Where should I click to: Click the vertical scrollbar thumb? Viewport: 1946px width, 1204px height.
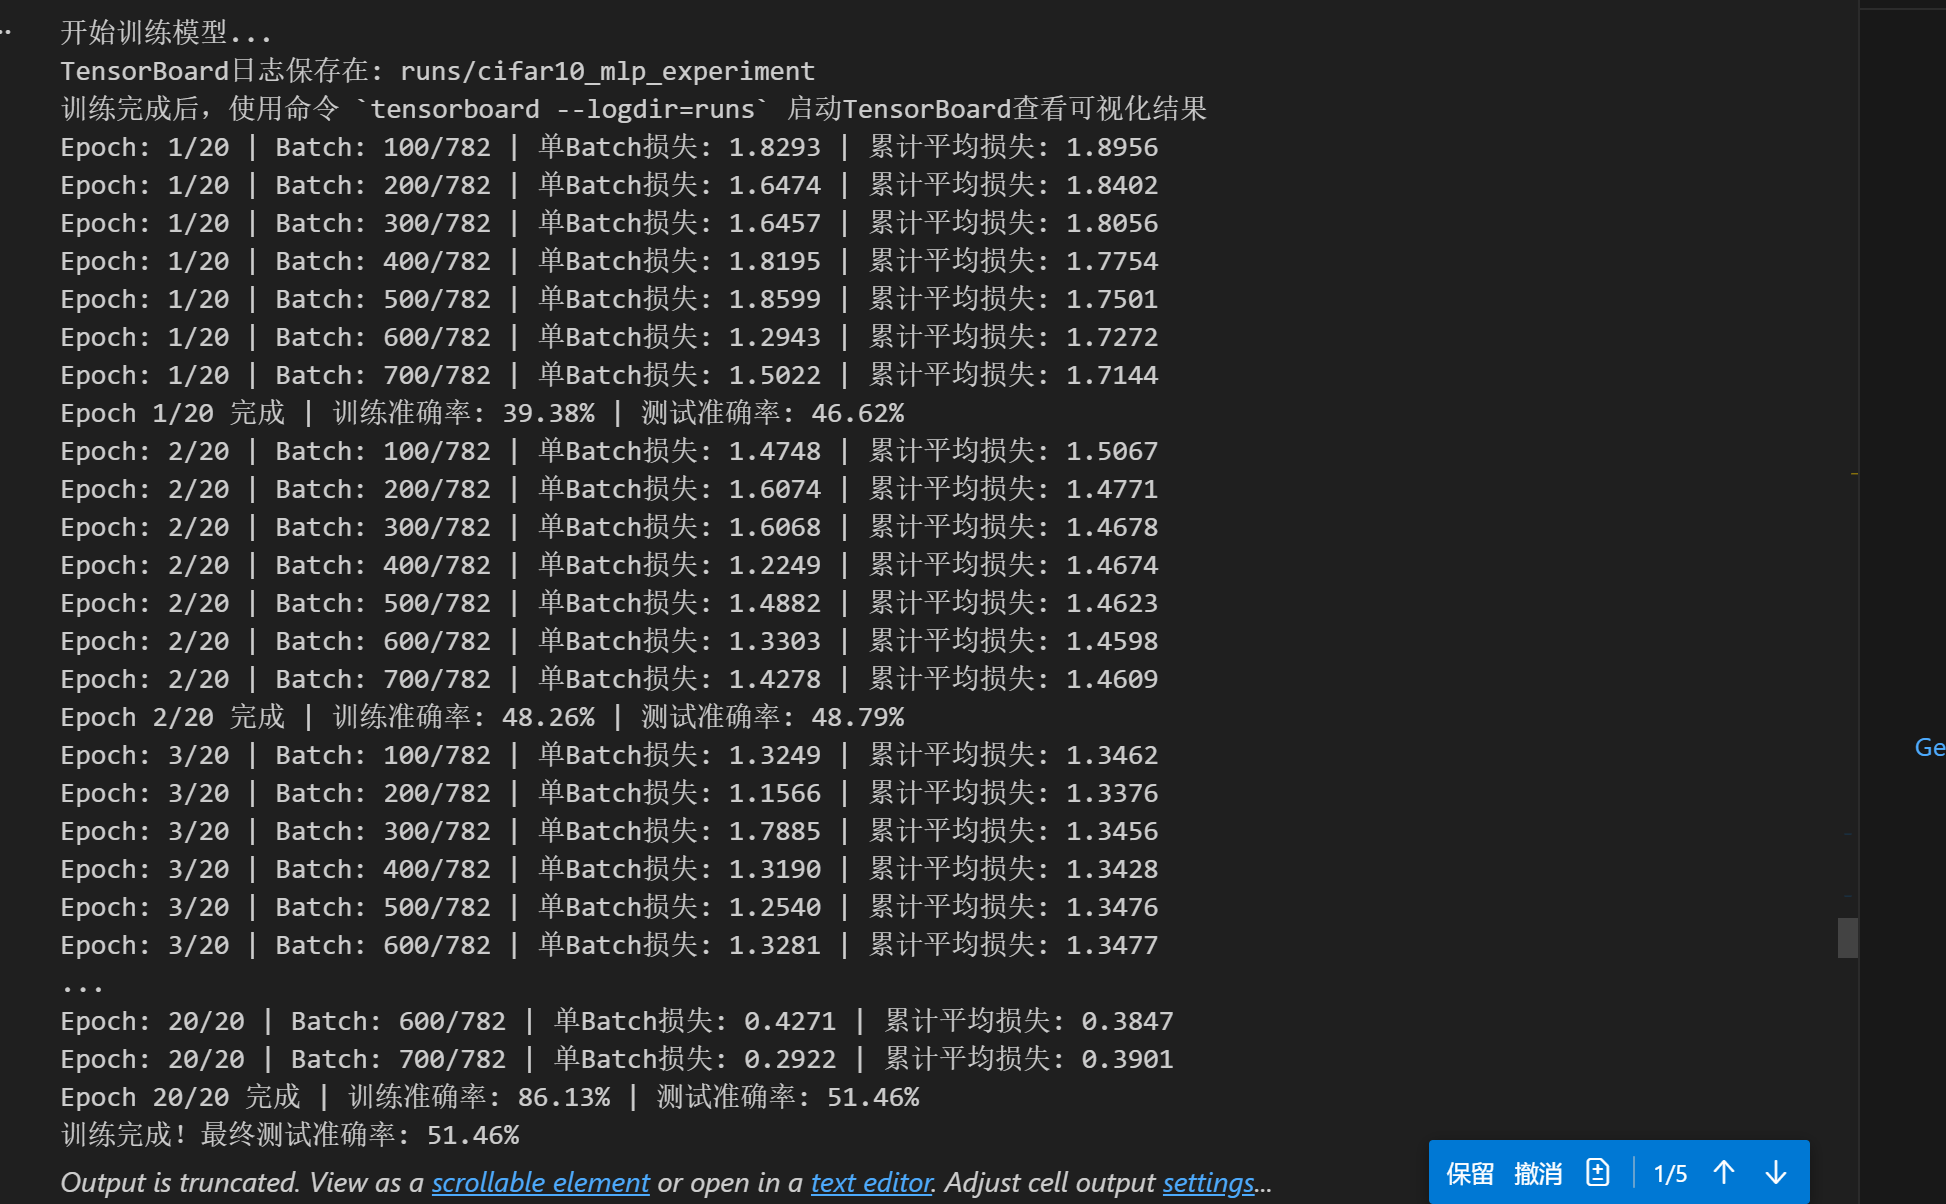[x=1847, y=937]
